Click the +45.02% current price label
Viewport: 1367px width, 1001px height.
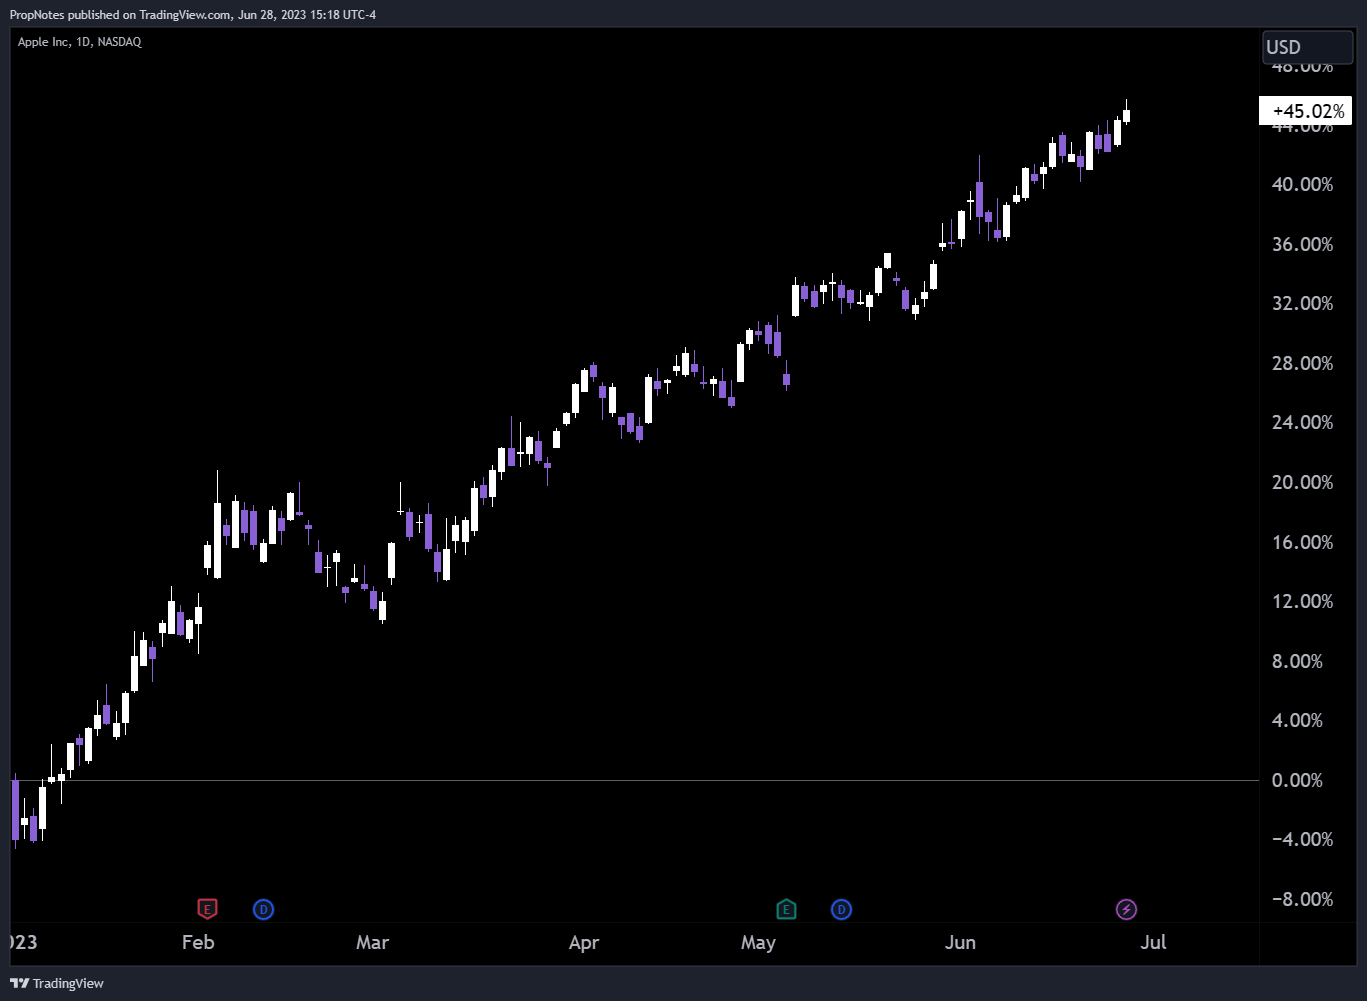pos(1305,111)
